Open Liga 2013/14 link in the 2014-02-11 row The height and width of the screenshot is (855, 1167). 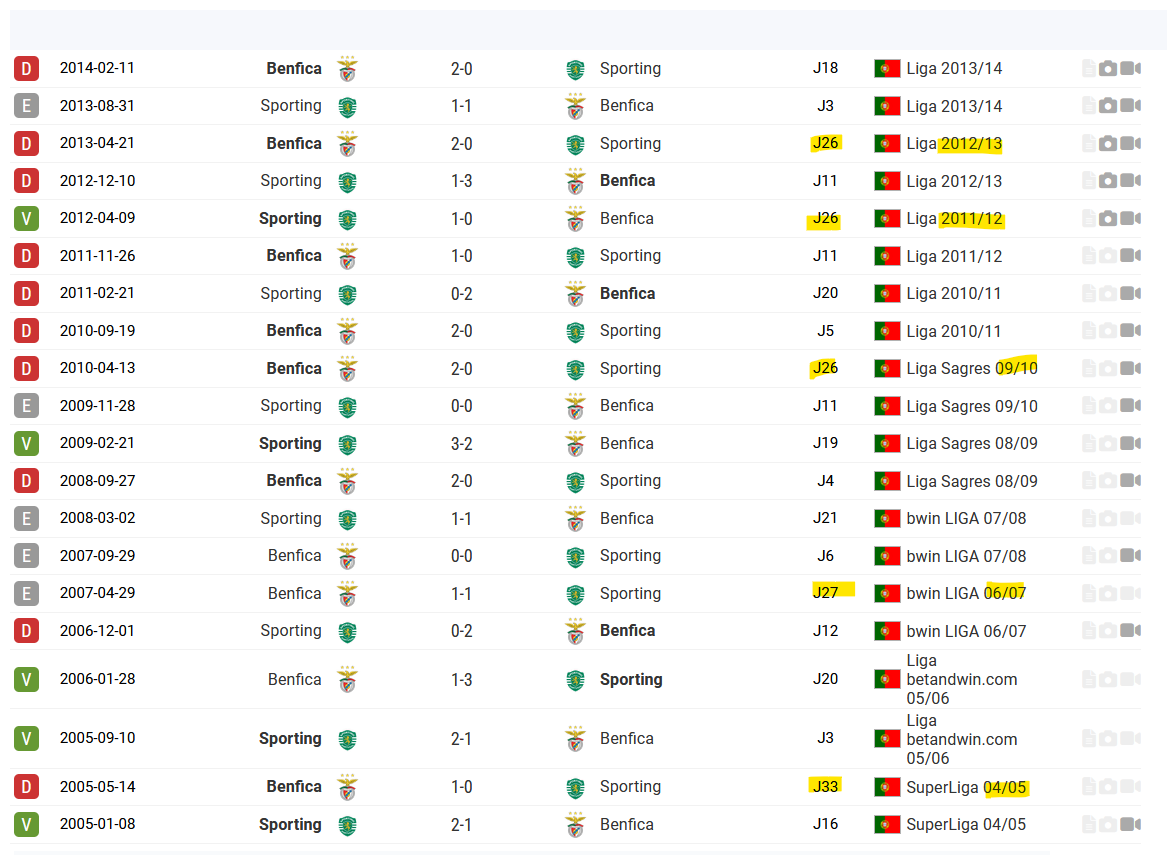pyautogui.click(x=954, y=68)
